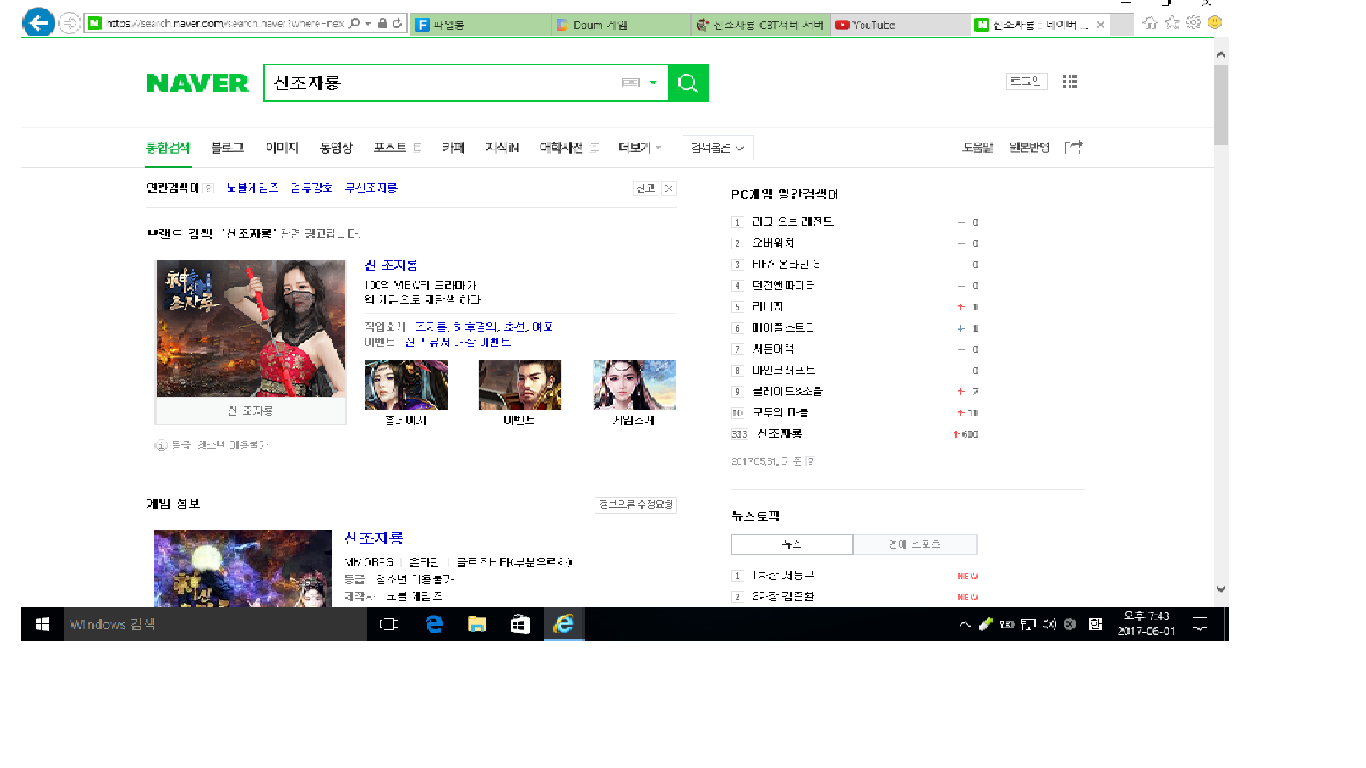
Task: Select the 통합검색 search tab
Action: [168, 148]
